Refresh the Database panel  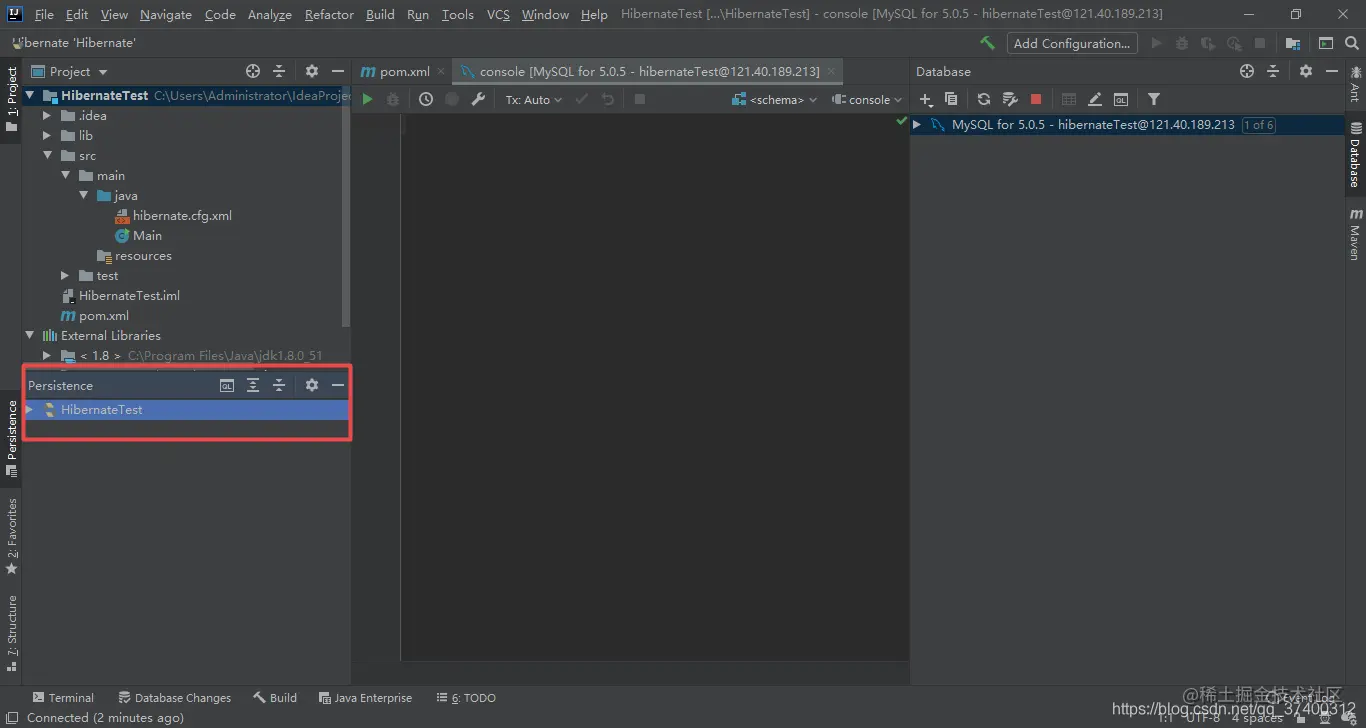point(984,99)
